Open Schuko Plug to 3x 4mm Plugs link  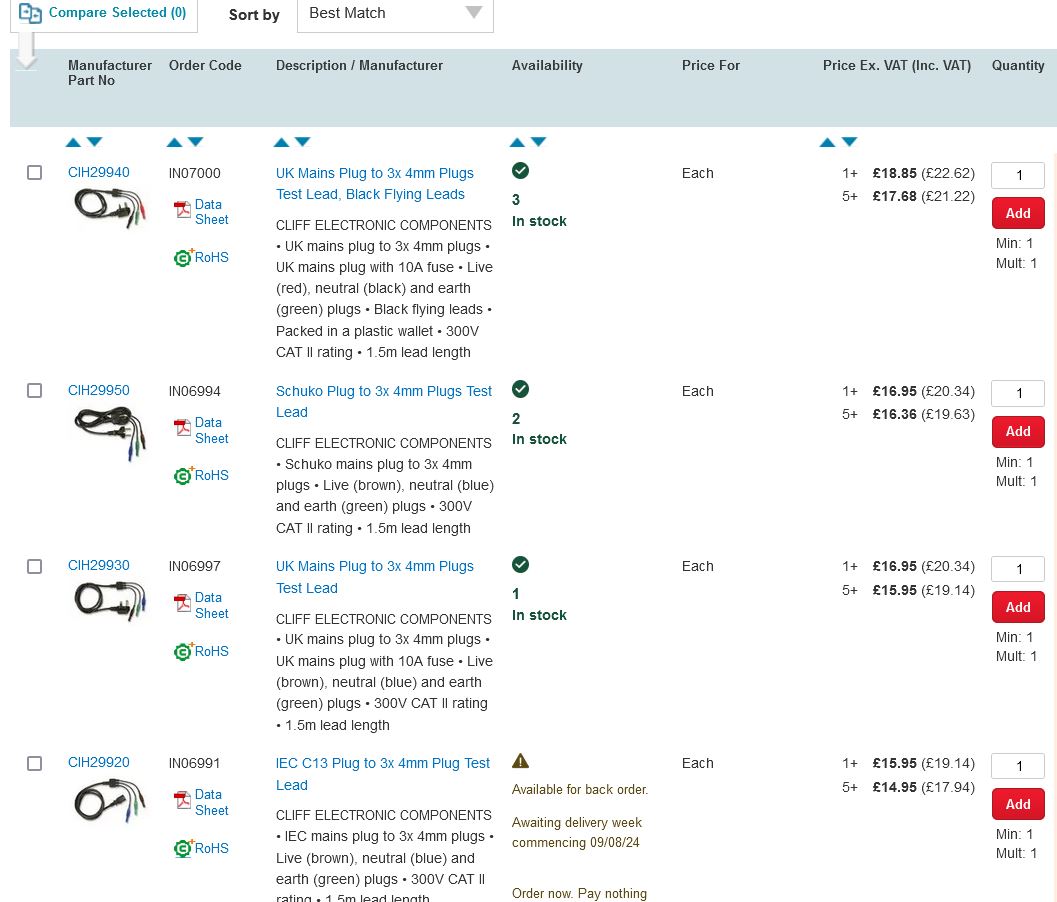(x=384, y=401)
